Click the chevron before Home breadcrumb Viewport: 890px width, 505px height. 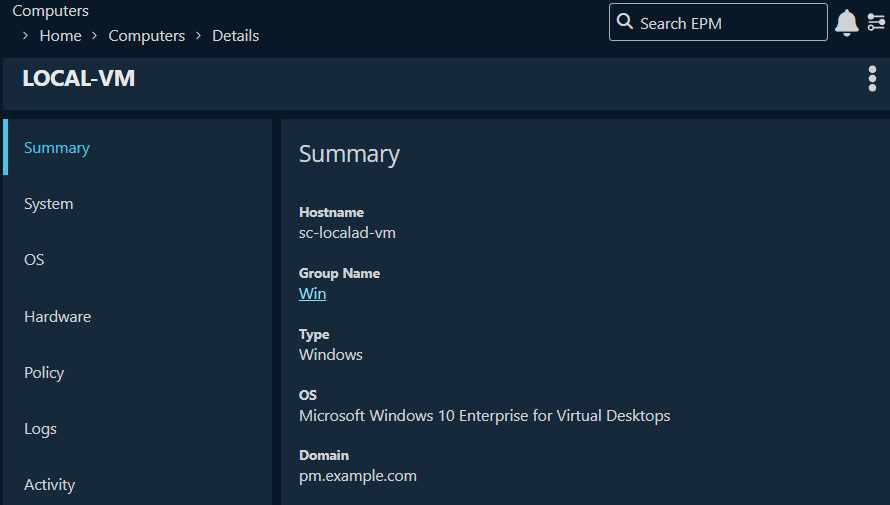point(25,35)
